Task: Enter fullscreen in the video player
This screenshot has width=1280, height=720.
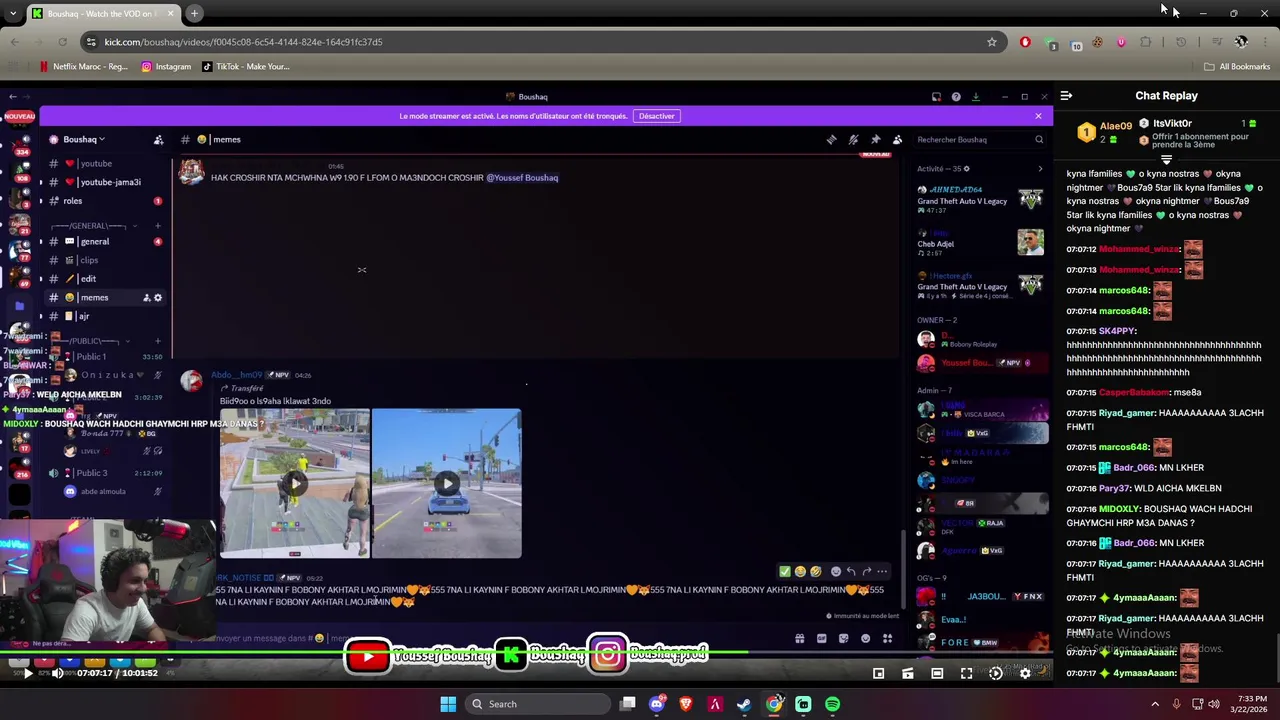Action: tap(966, 673)
